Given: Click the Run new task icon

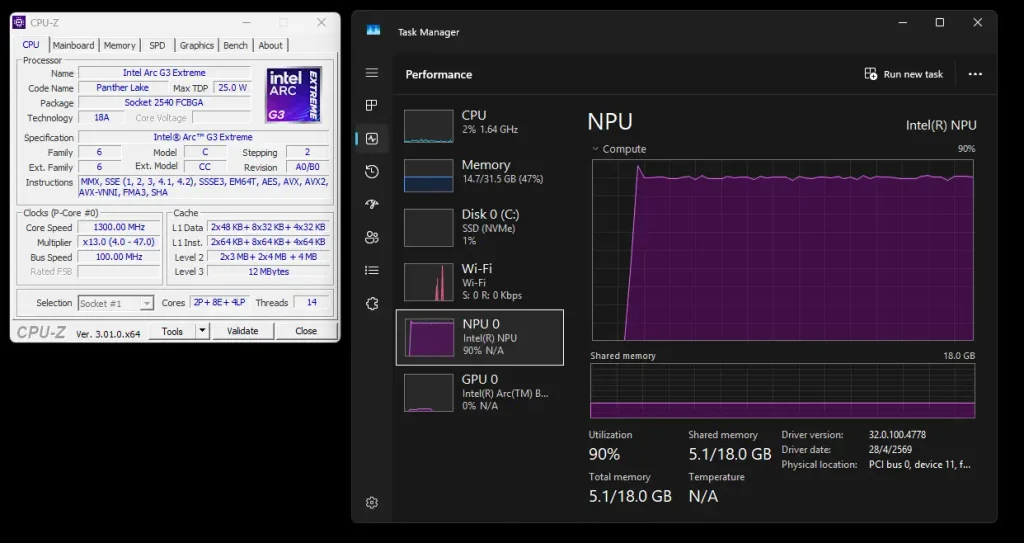Looking at the screenshot, I should (x=871, y=74).
